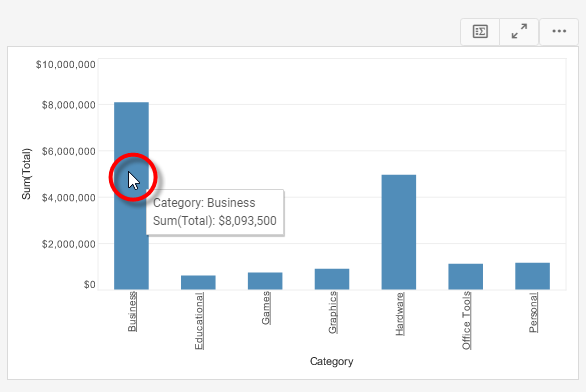Click tooltip text Sum(Total): $8,093,500

pyautogui.click(x=215, y=220)
